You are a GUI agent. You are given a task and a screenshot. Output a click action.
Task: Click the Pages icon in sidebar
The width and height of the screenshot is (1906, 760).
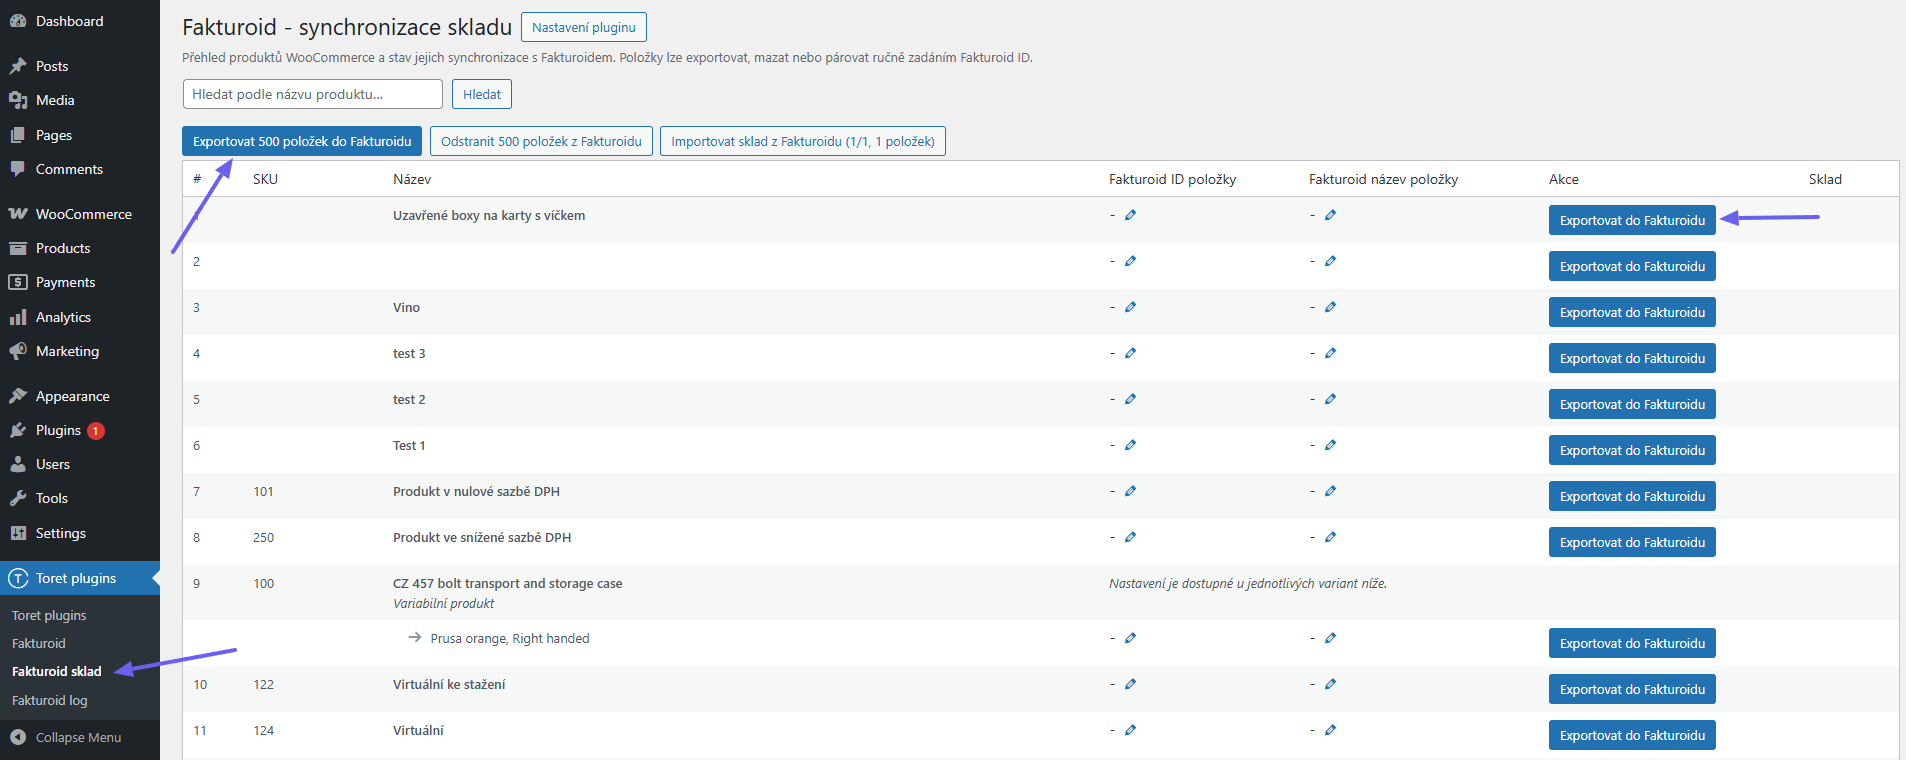point(18,135)
